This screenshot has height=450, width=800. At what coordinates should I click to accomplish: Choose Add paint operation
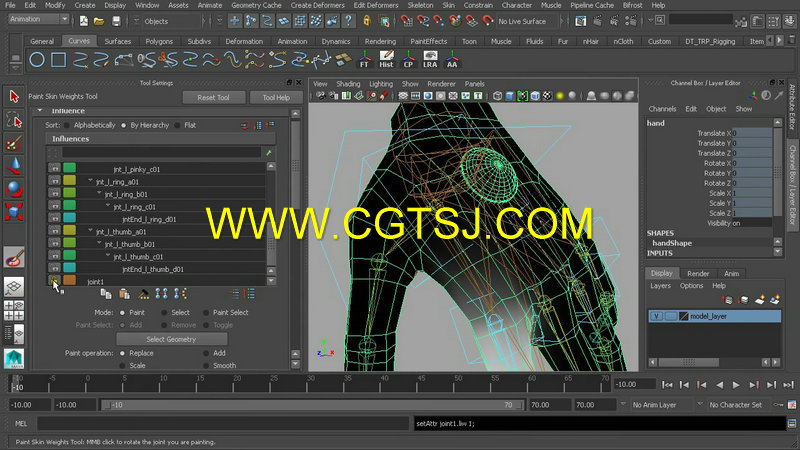click(206, 353)
